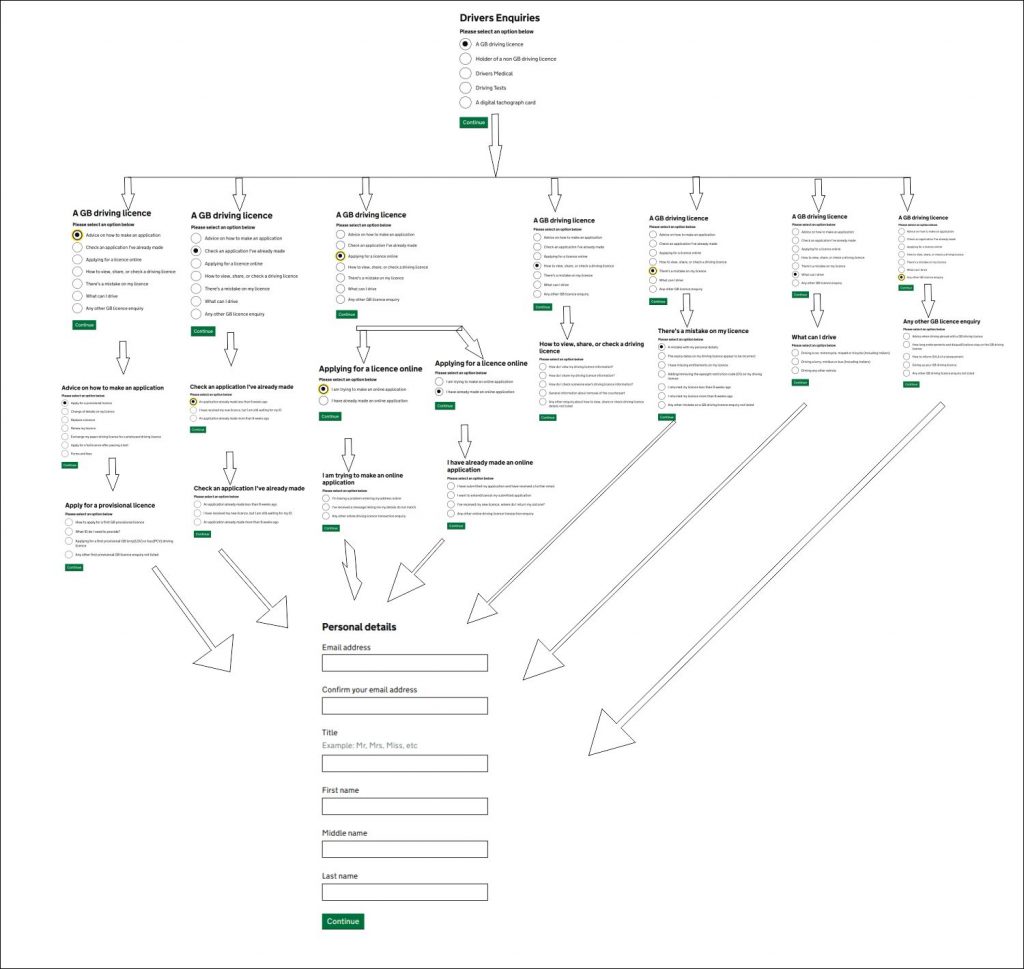Image resolution: width=1024 pixels, height=969 pixels.
Task: Click Continue in 'Apply for a provisional licence' form
Action: pyautogui.click(x=74, y=567)
